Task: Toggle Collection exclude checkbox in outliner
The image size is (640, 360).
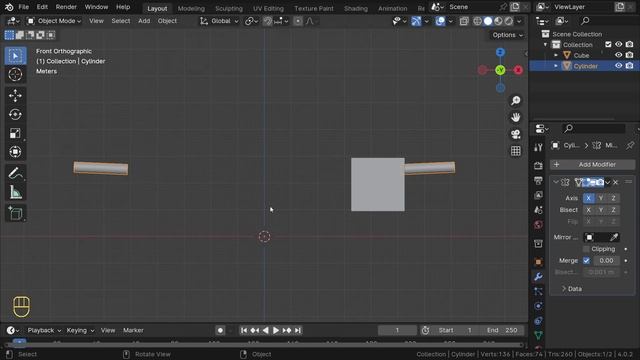Action: pyautogui.click(x=608, y=44)
